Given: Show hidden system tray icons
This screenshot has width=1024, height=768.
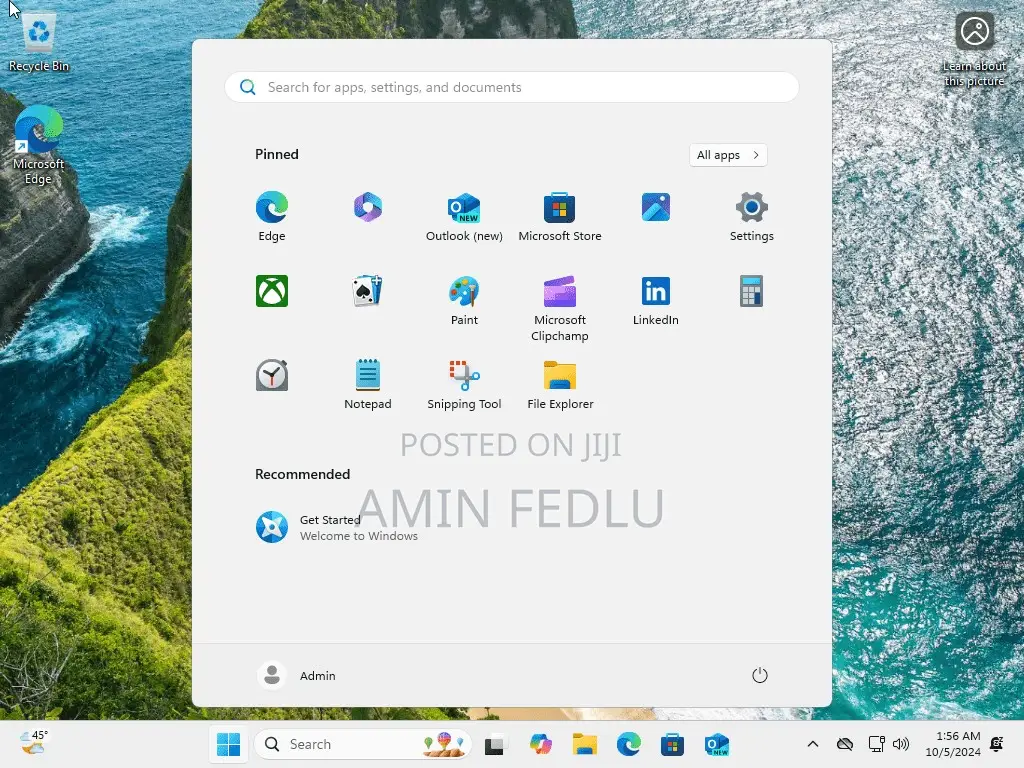Looking at the screenshot, I should (x=812, y=744).
